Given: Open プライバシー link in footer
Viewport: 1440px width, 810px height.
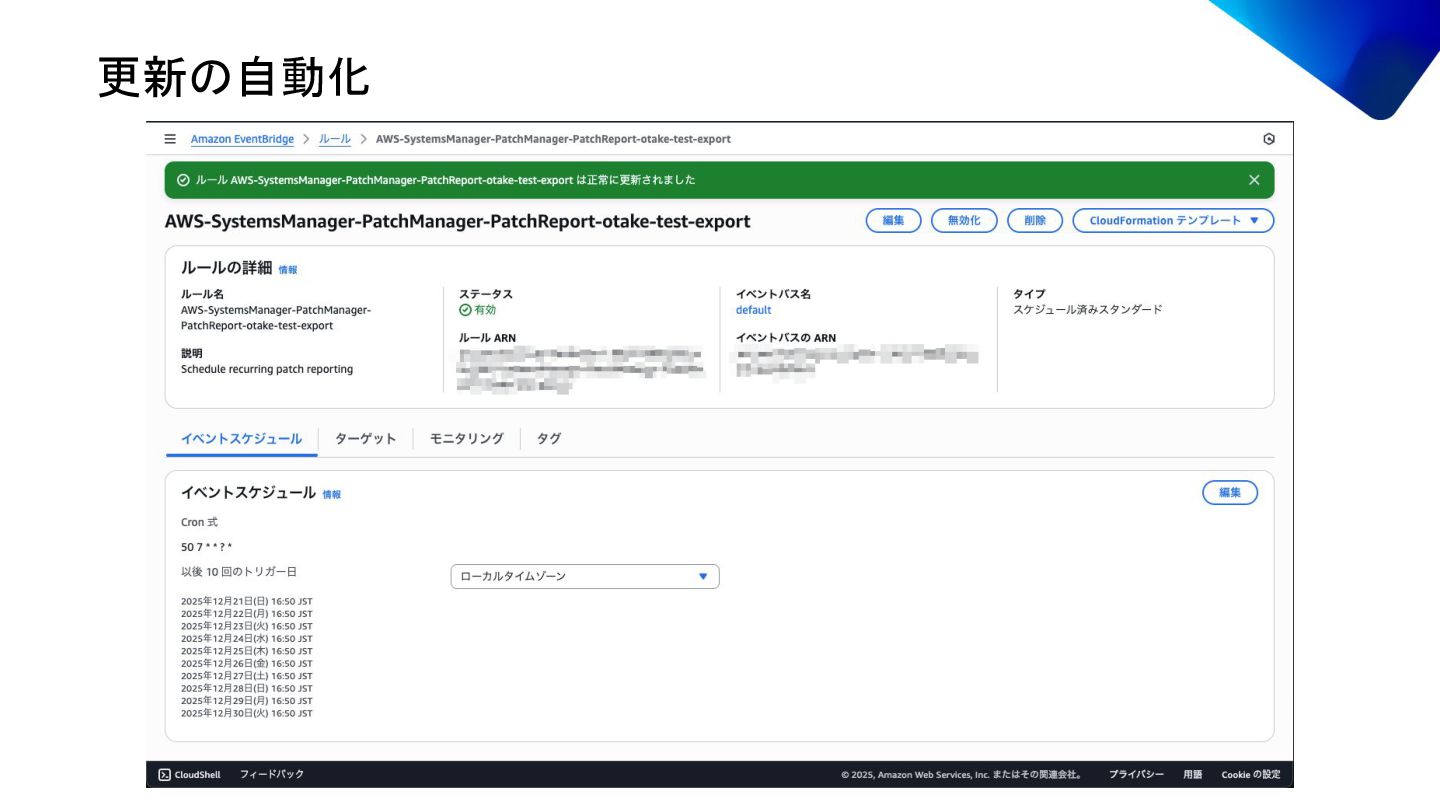Looking at the screenshot, I should [1136, 775].
